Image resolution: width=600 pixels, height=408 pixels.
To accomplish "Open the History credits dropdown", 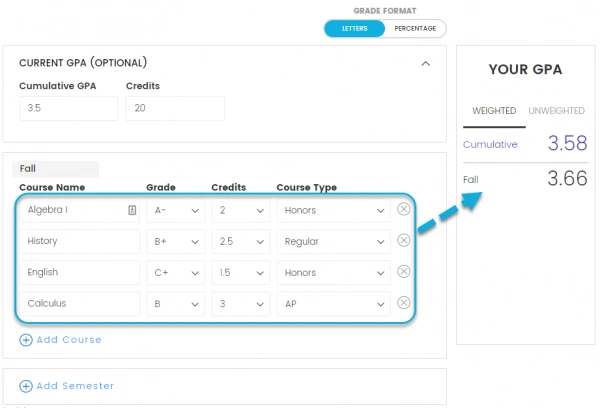I will coord(241,242).
